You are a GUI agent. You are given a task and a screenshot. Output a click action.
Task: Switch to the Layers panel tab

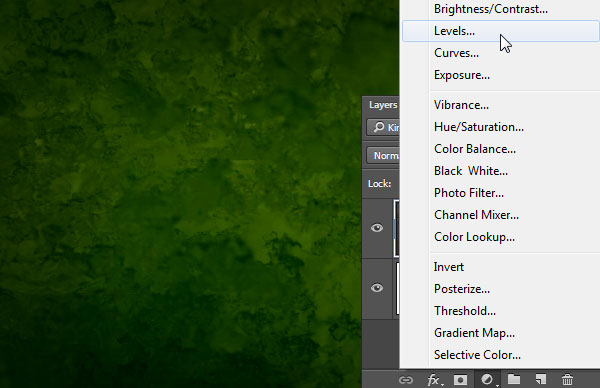point(383,104)
